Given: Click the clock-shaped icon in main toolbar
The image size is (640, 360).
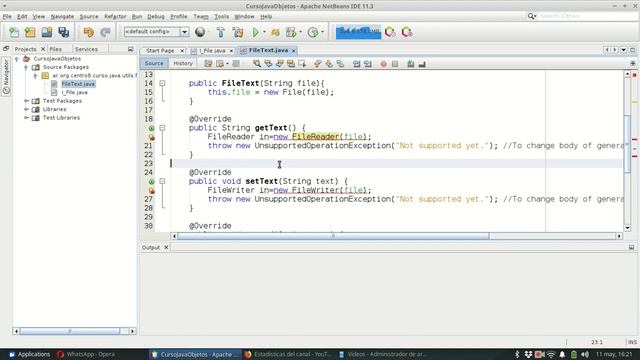Looking at the screenshot, I should pyautogui.click(x=313, y=32).
